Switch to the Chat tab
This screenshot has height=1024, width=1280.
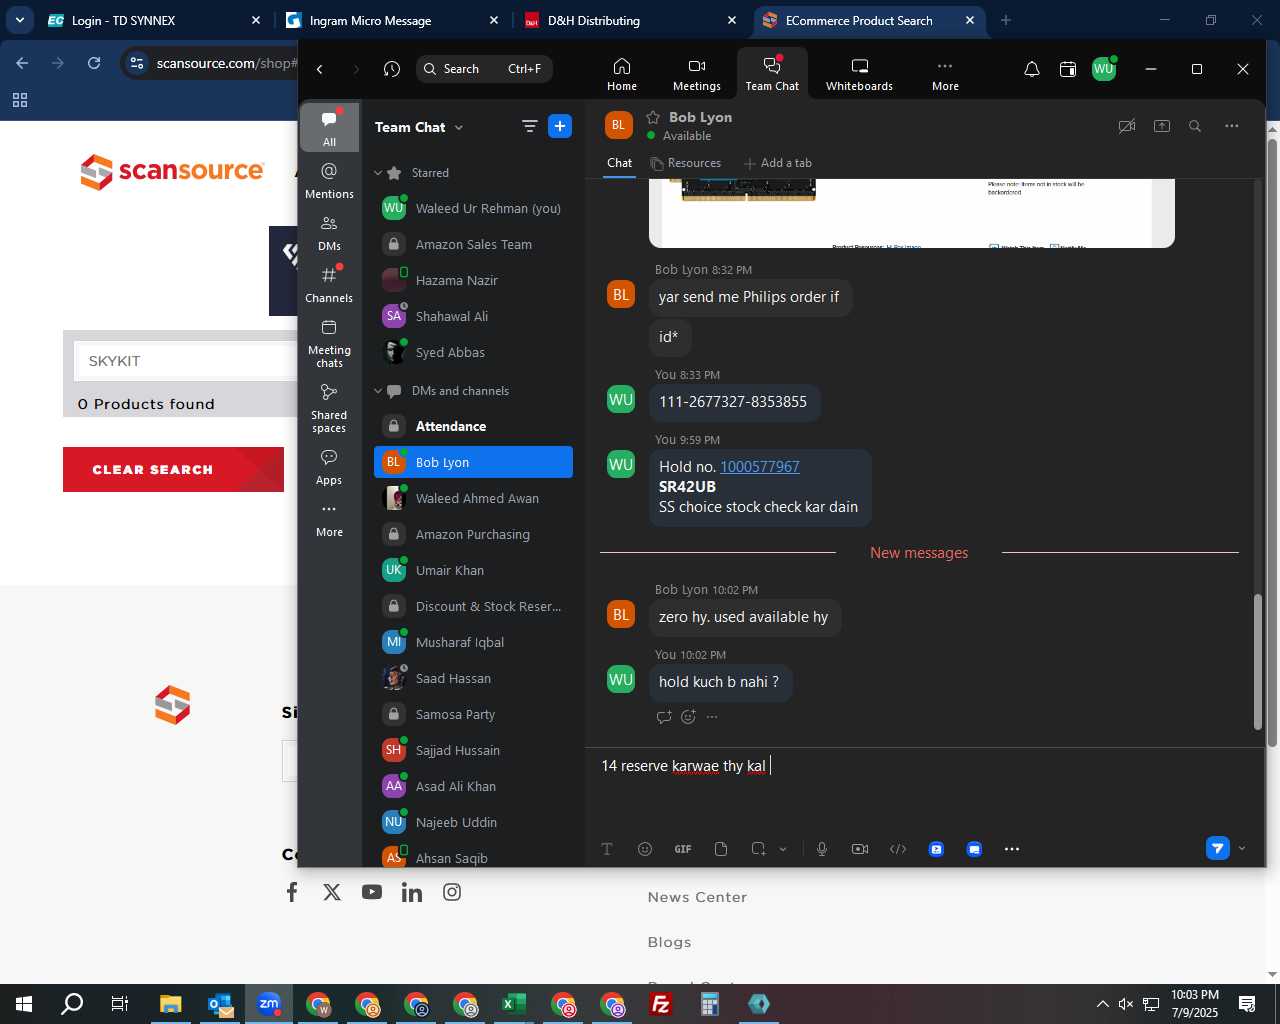(619, 163)
